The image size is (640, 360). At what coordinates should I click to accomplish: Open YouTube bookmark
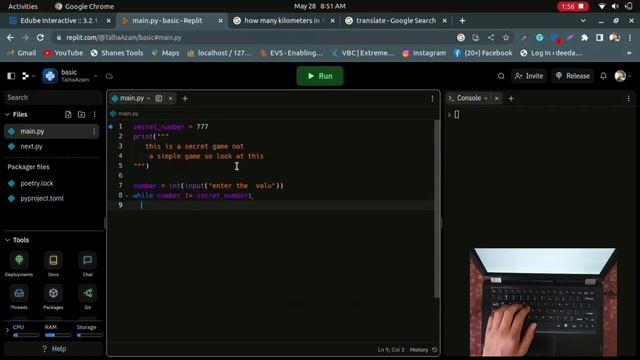click(63, 53)
